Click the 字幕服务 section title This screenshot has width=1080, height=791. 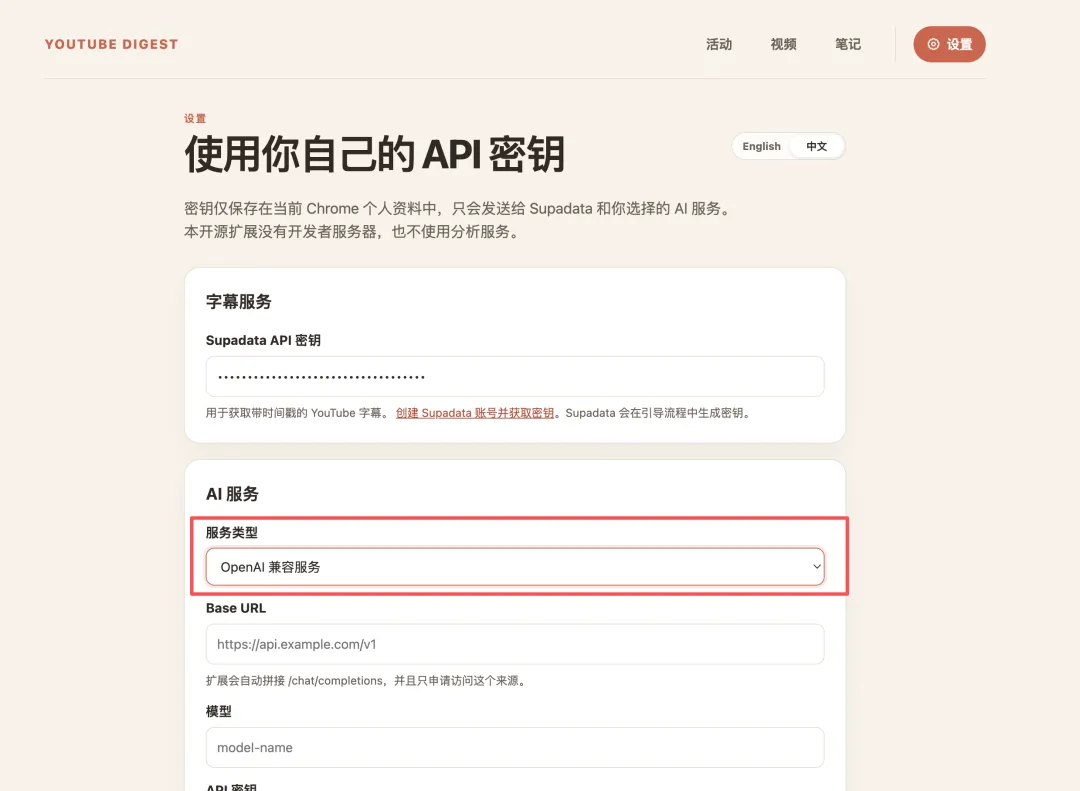click(x=238, y=302)
